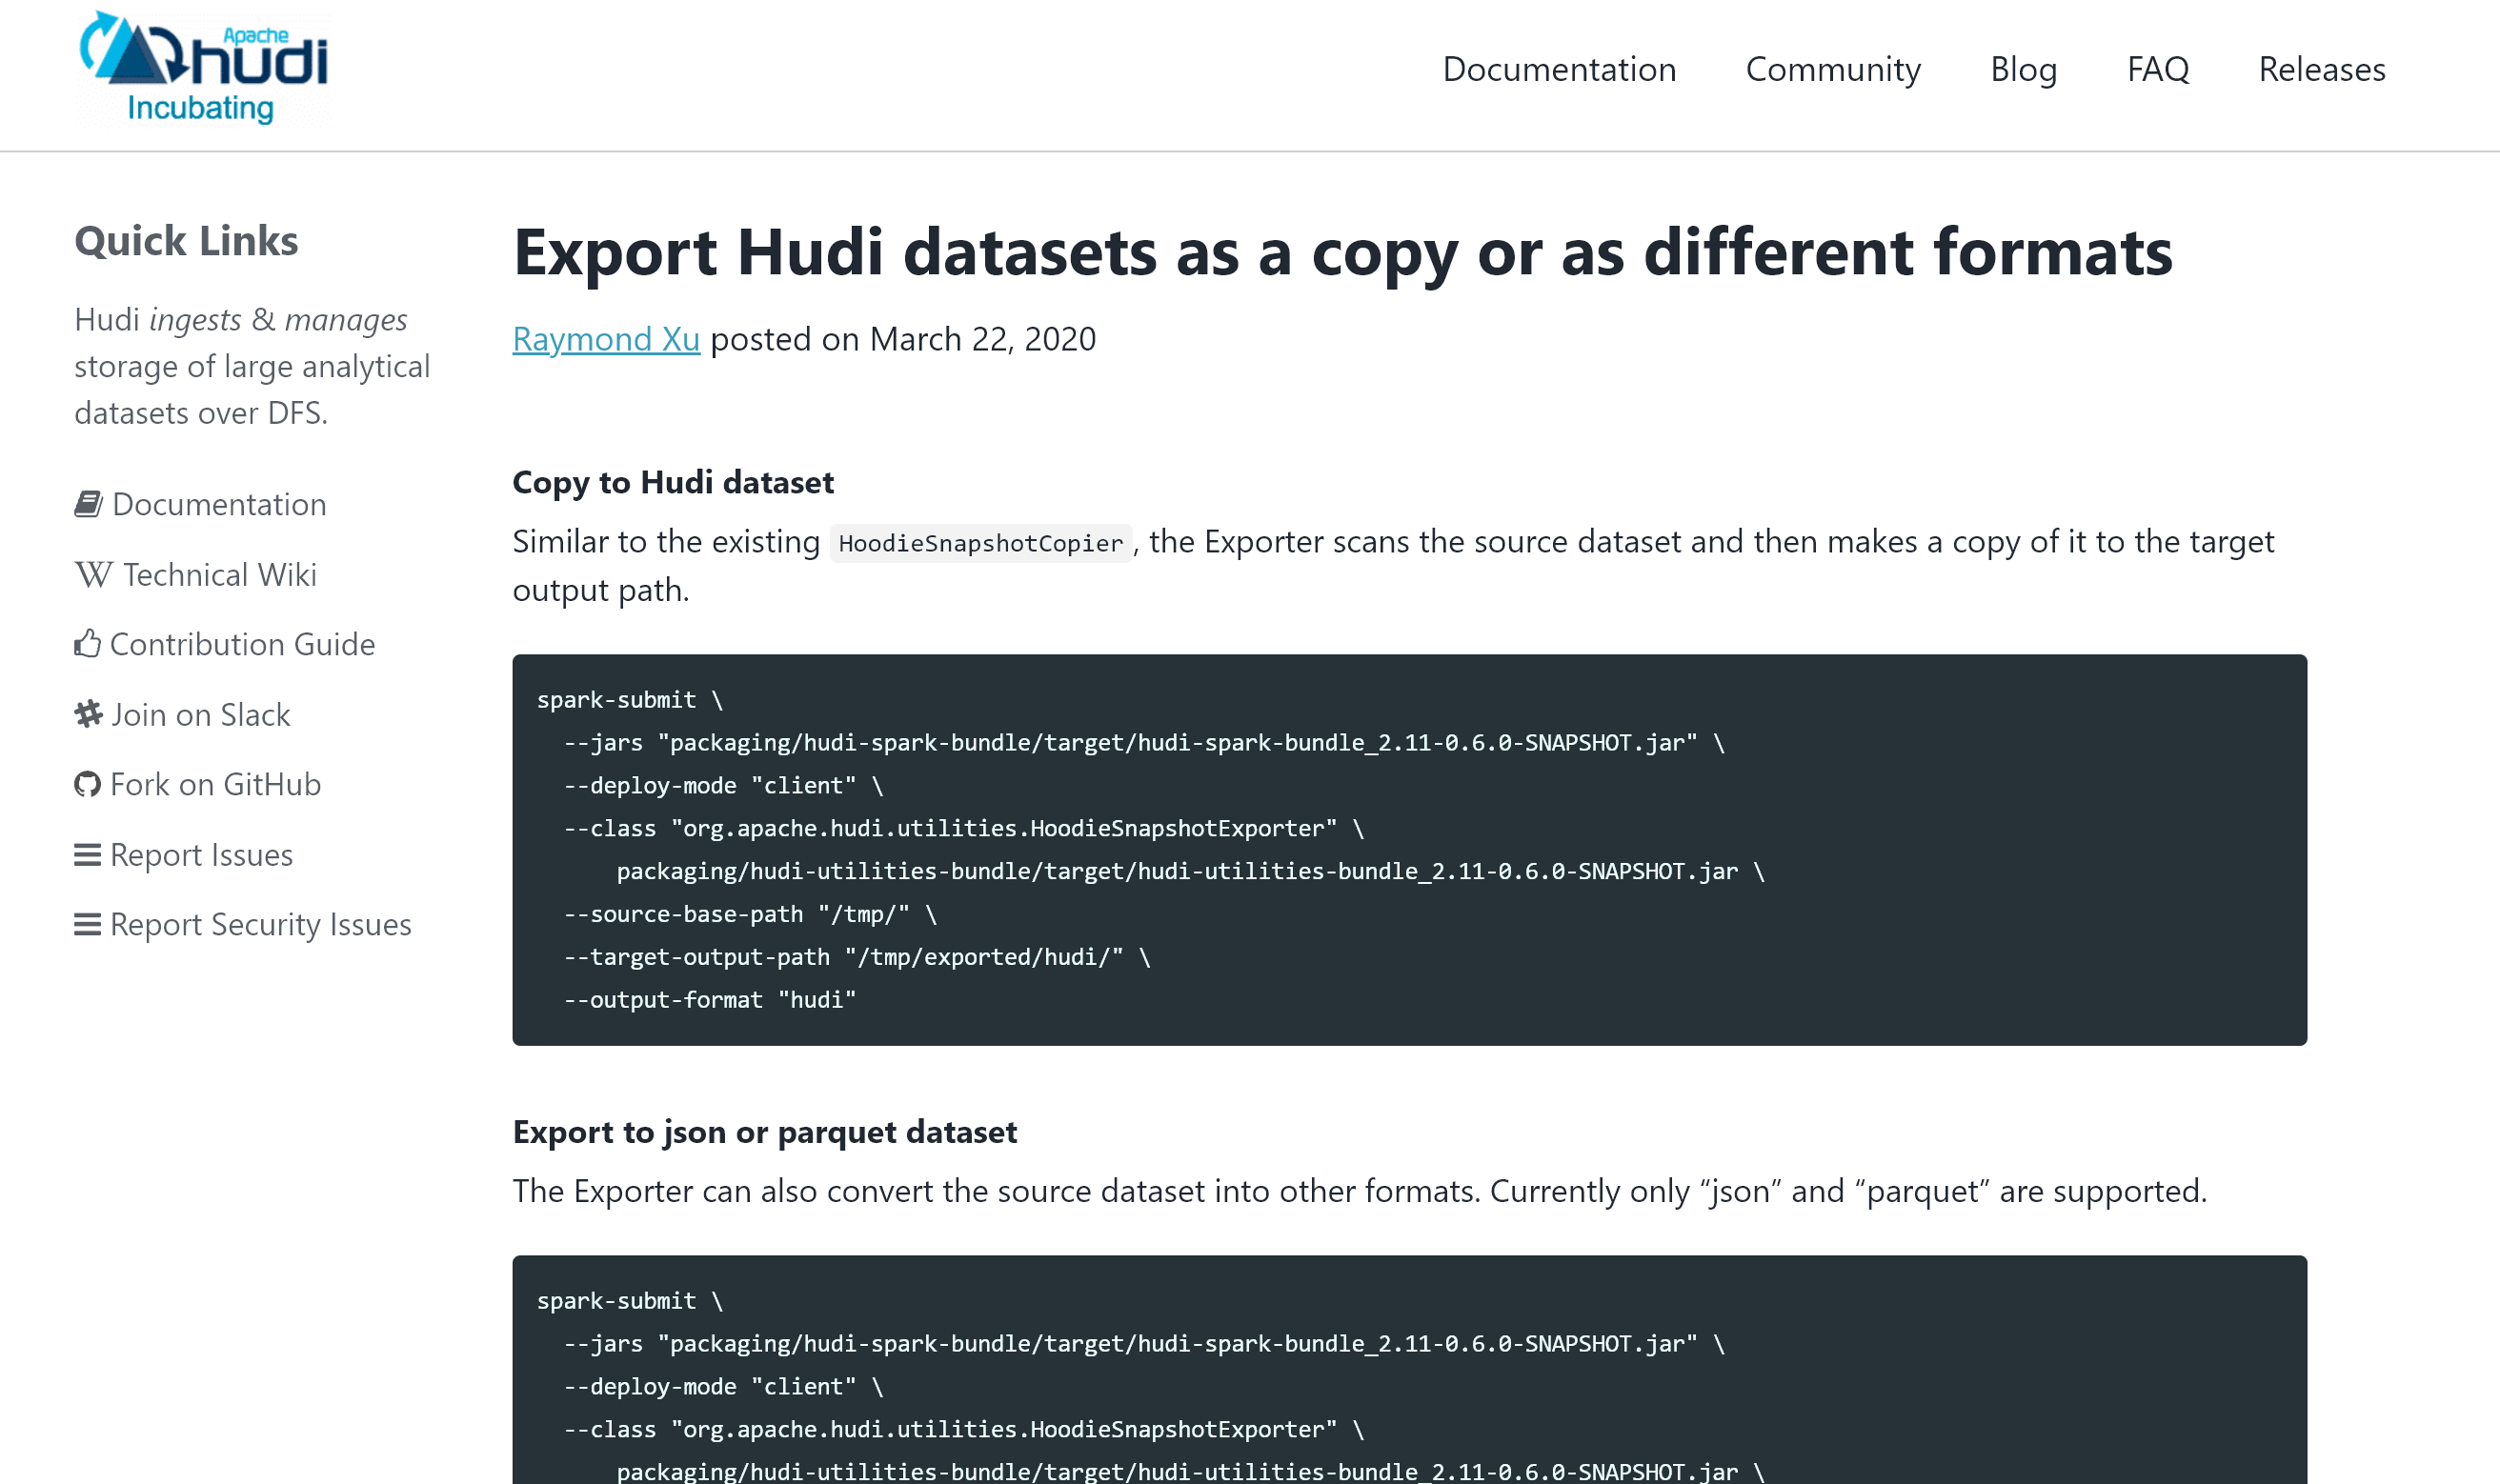
Task: Open the Join on Slack link
Action: (x=200, y=714)
